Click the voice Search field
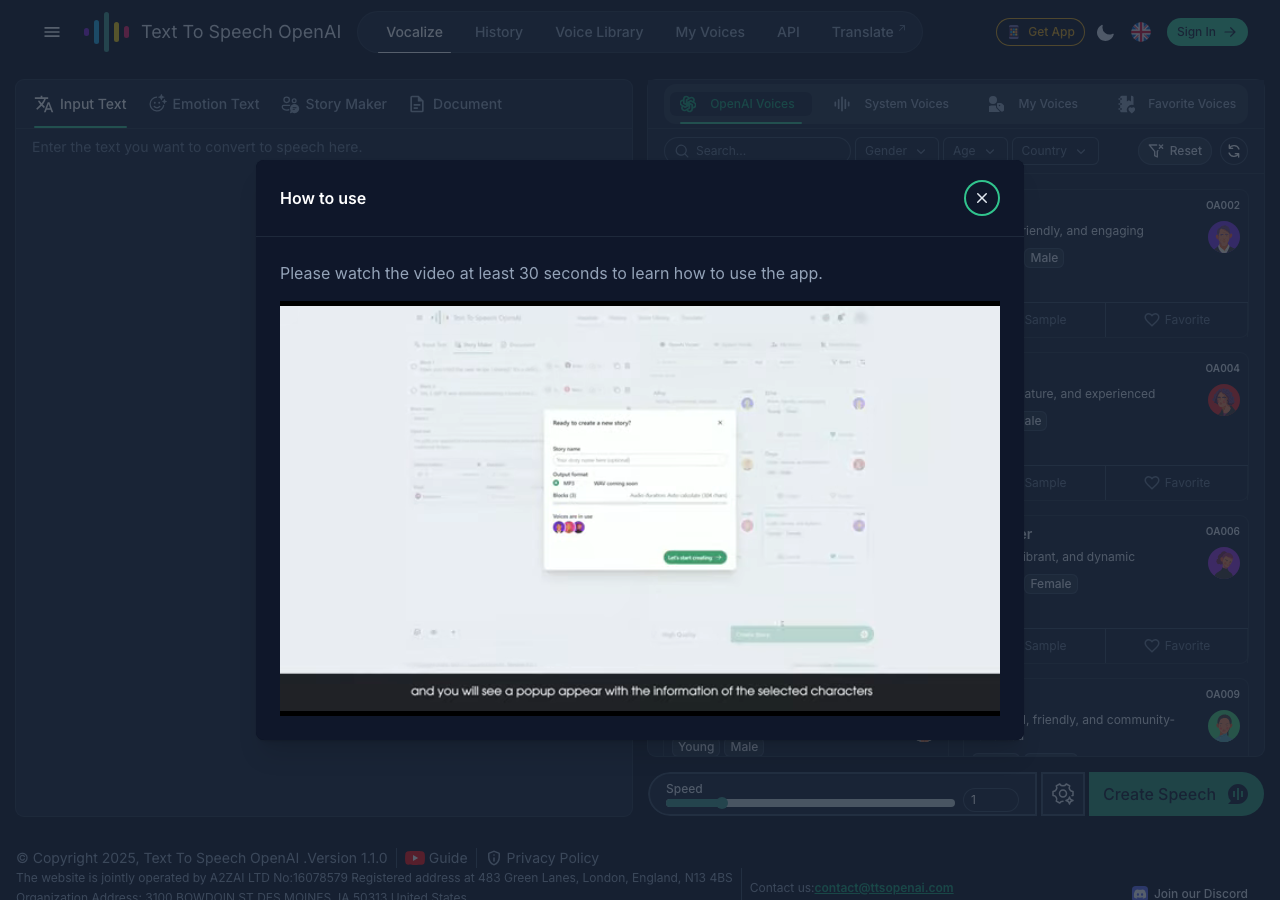The image size is (1280, 900). (x=757, y=151)
